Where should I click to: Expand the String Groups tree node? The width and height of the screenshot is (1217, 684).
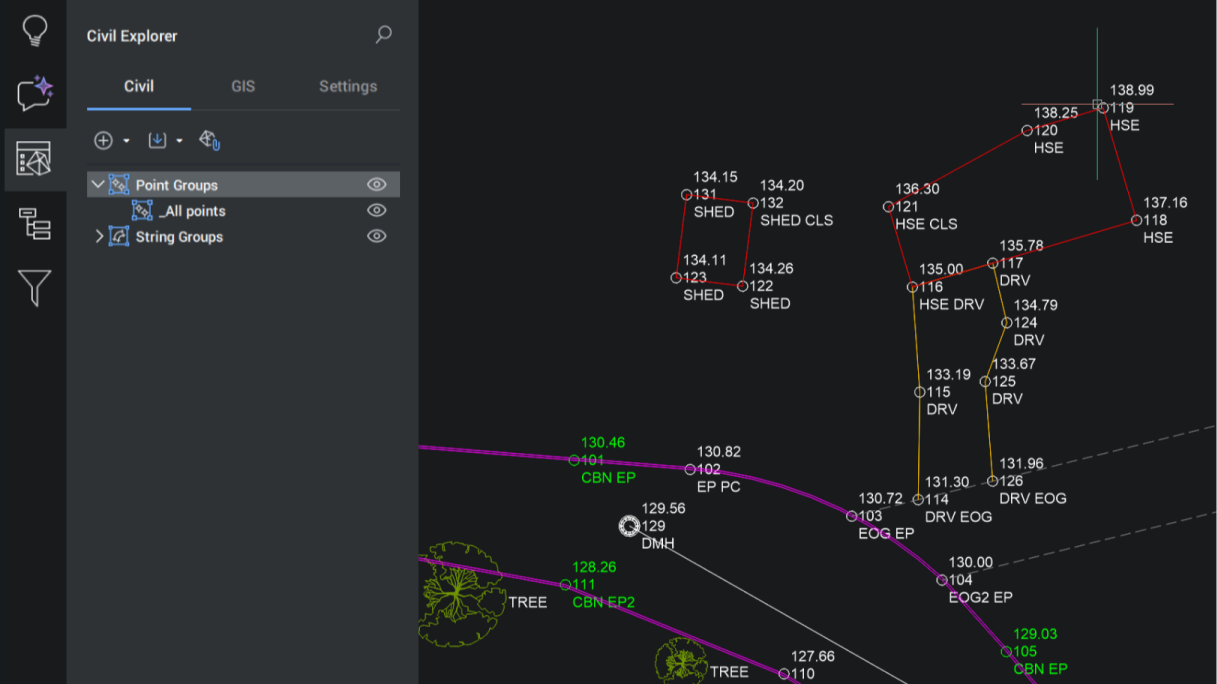[98, 237]
